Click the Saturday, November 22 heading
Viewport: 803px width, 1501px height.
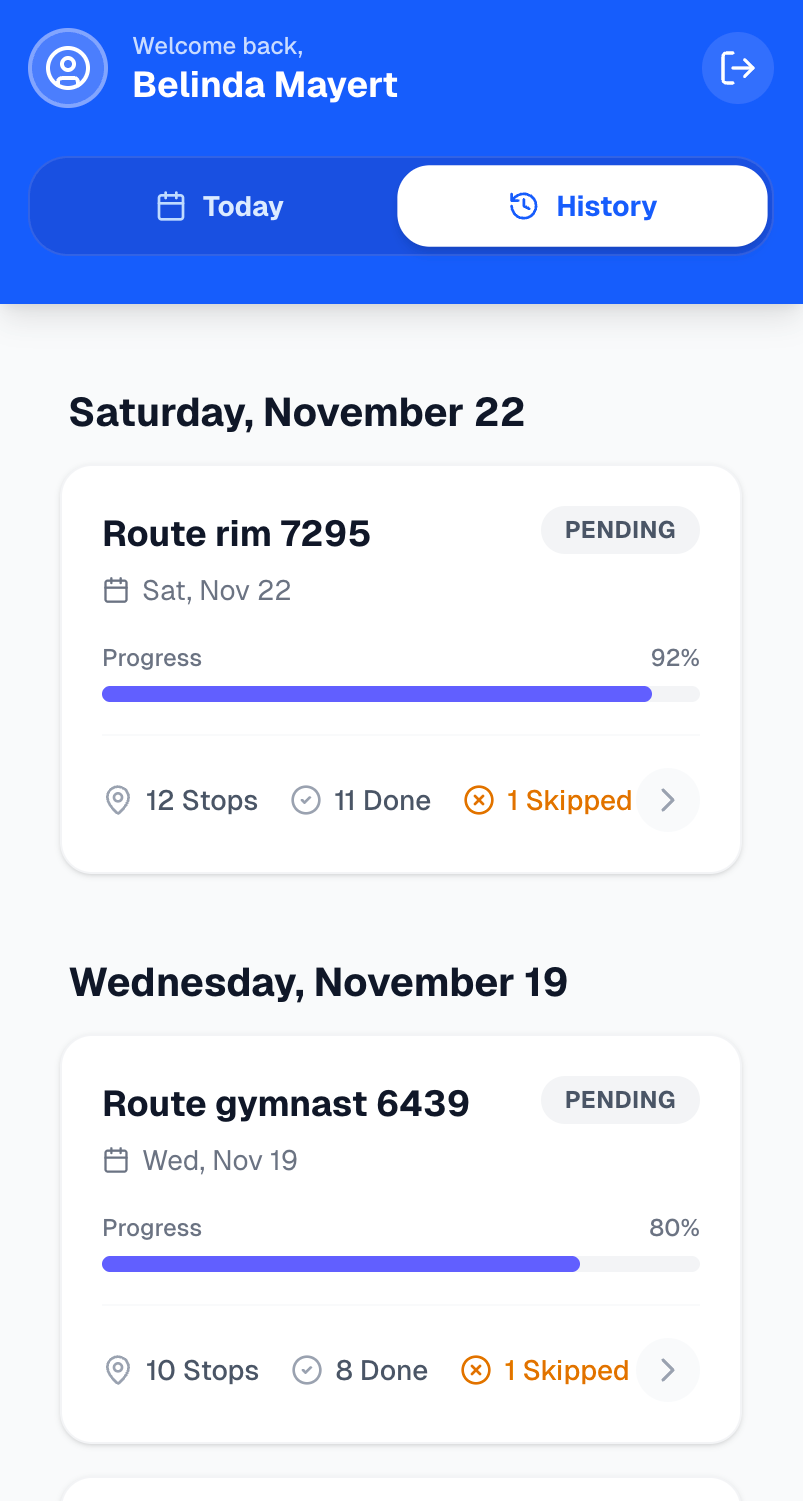point(296,411)
